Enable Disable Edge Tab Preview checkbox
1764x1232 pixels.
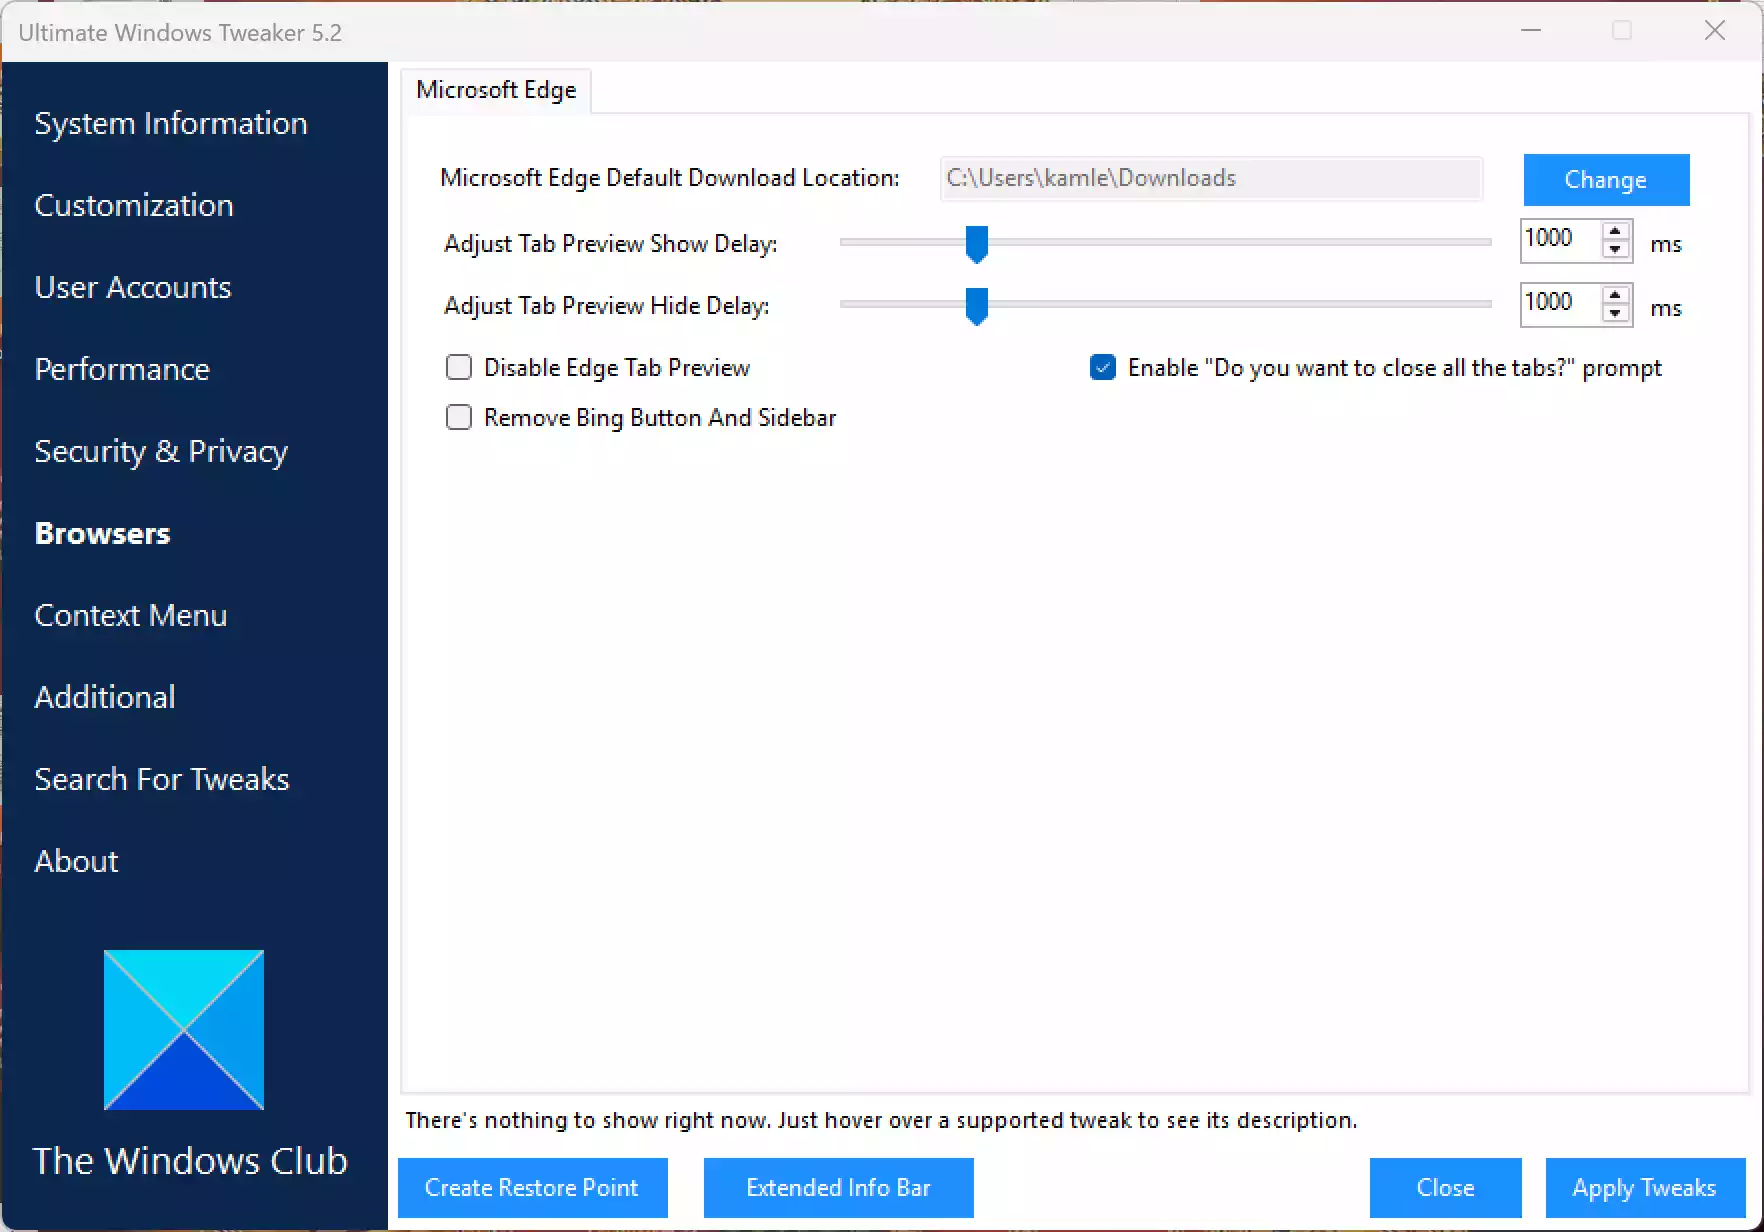click(x=459, y=368)
